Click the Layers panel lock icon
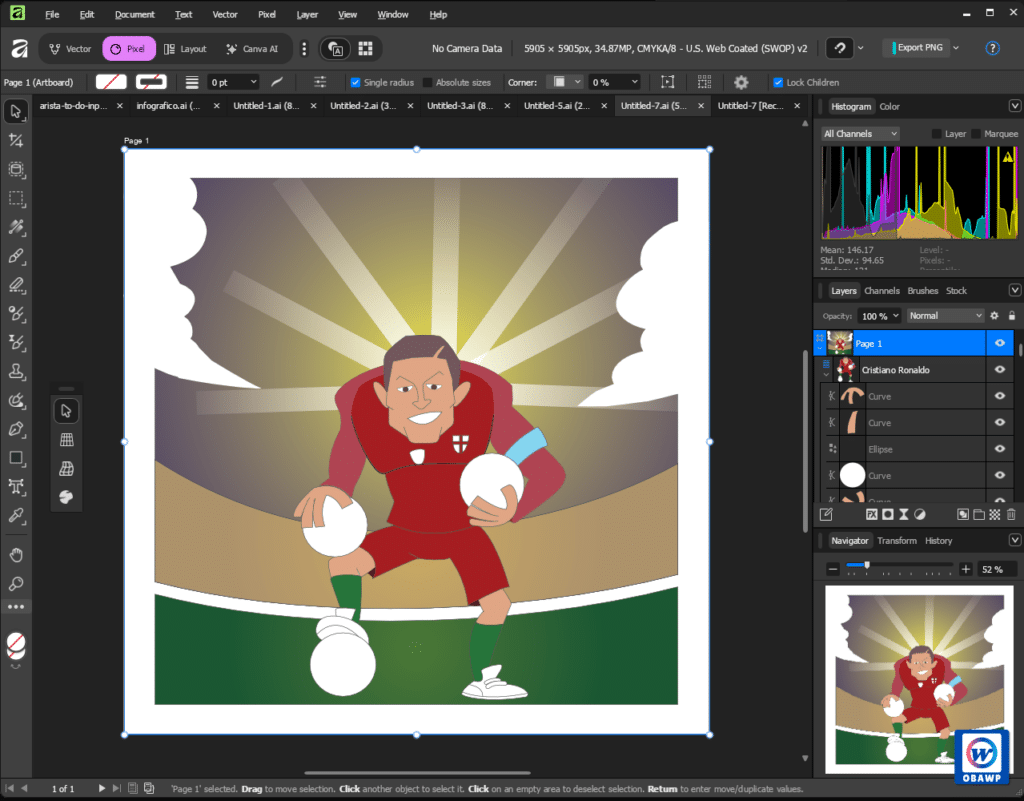This screenshot has height=801, width=1024. 1012,315
